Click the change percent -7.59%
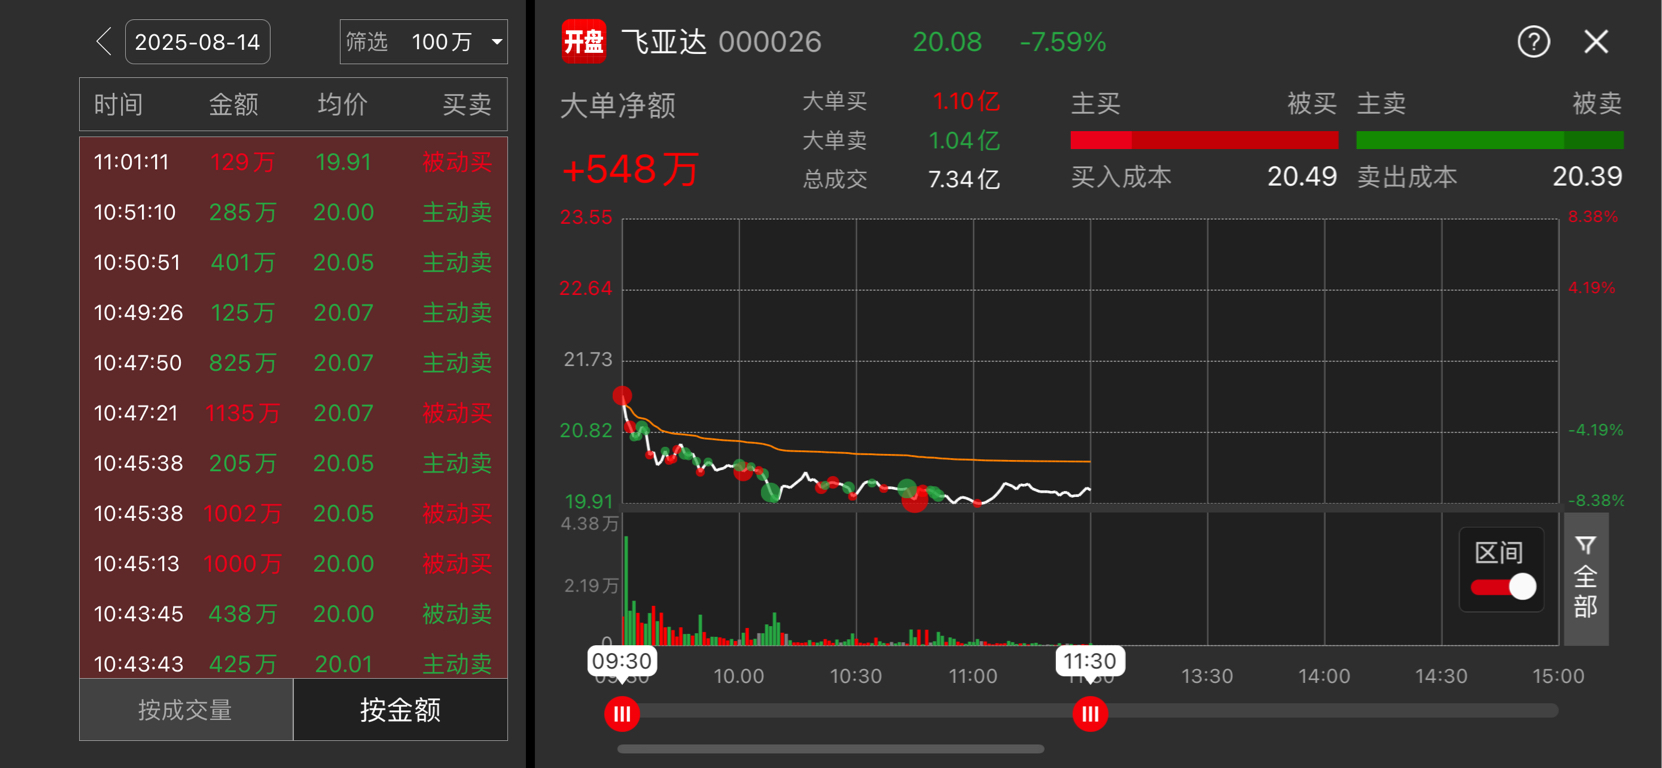The image size is (1662, 768). click(x=1063, y=42)
